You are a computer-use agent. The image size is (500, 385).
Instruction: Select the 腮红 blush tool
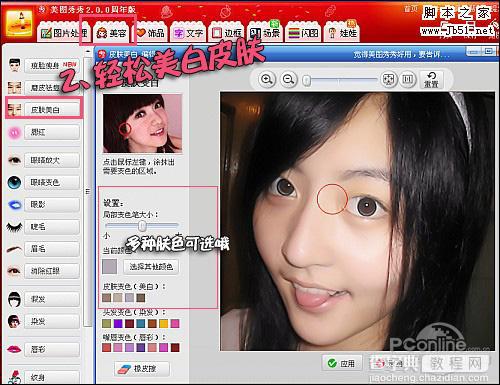coord(52,132)
